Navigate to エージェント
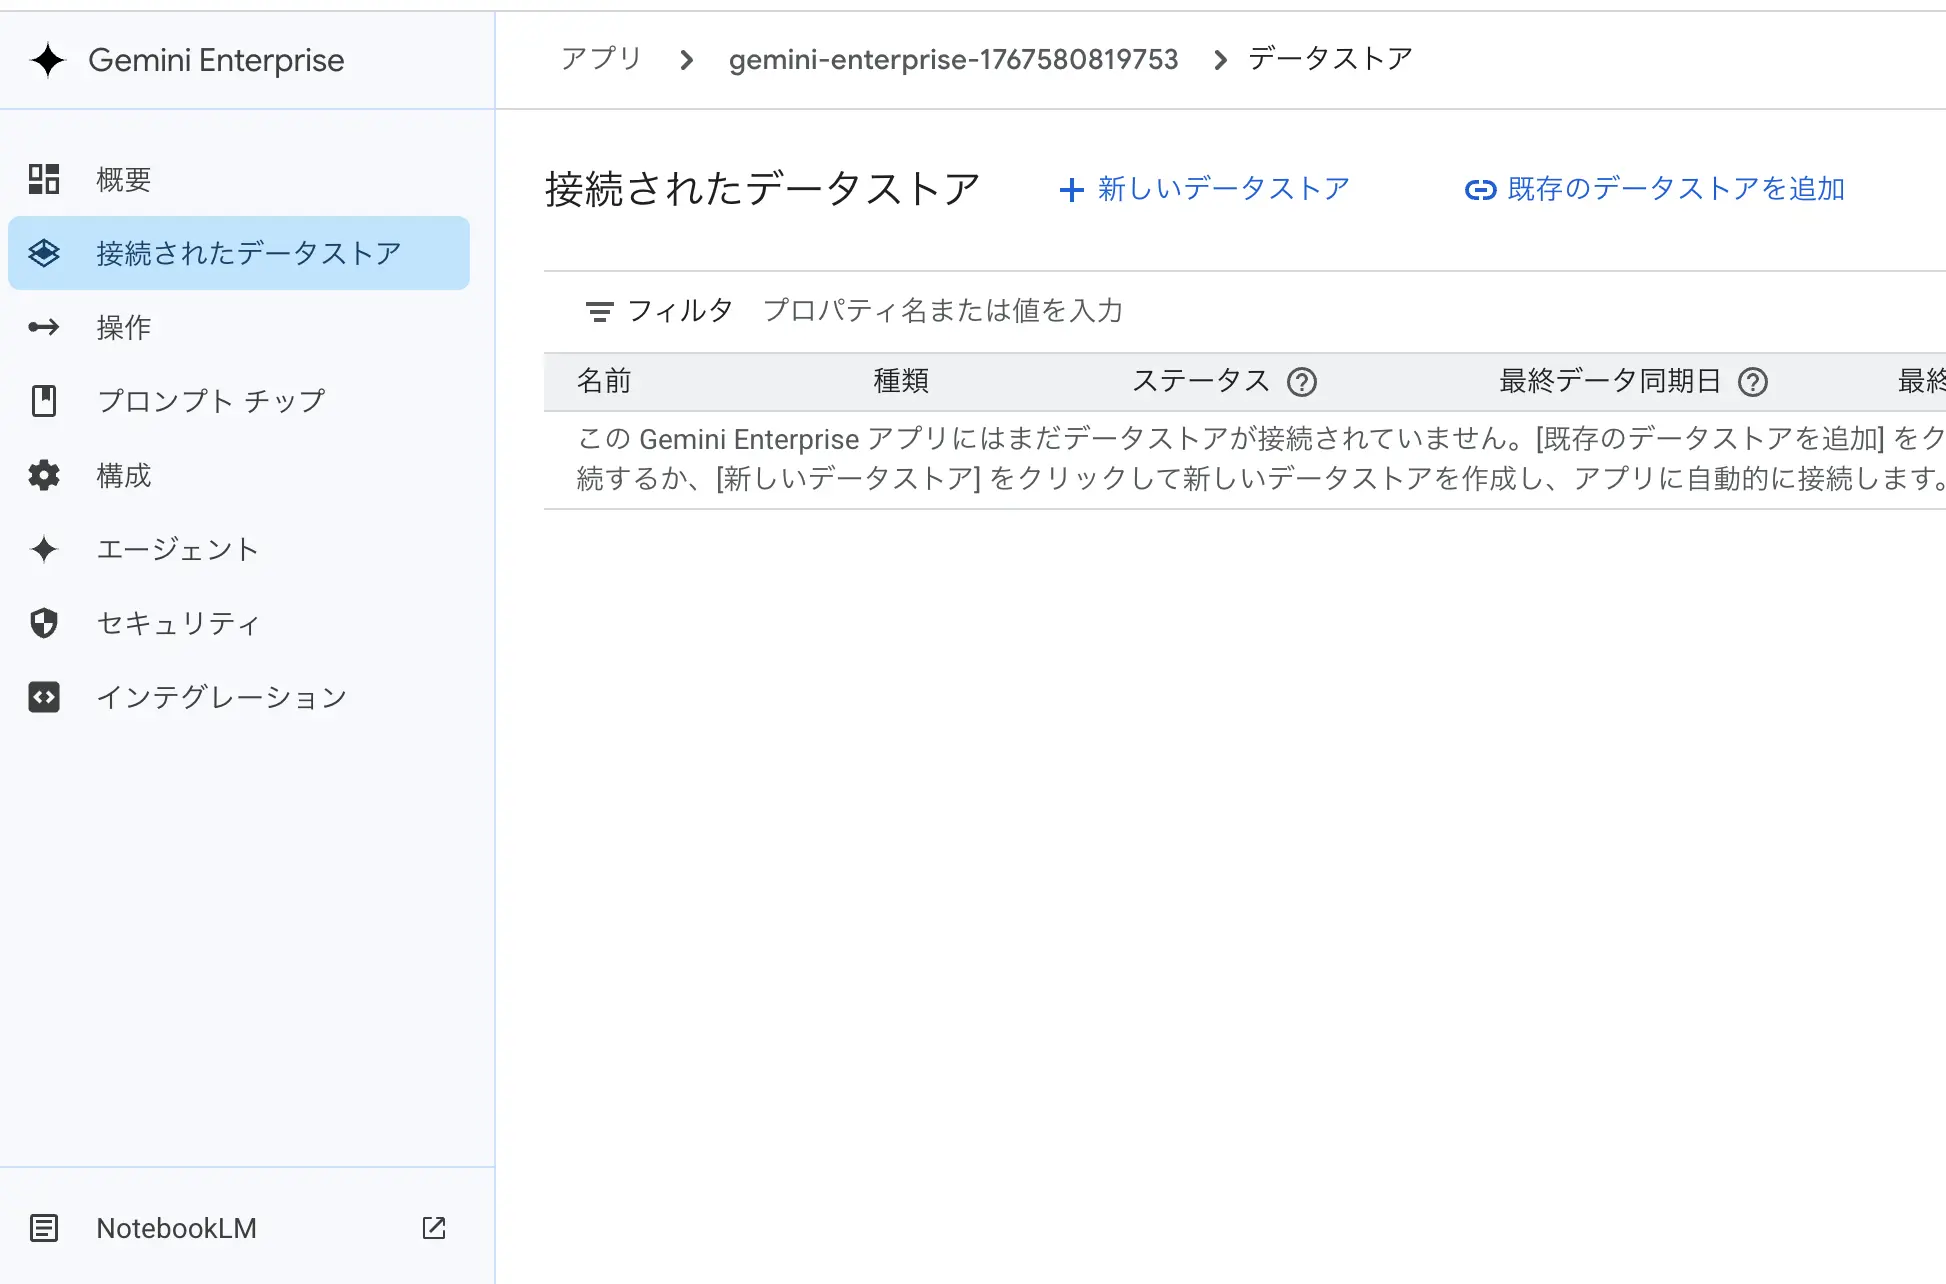1946x1284 pixels. click(239, 549)
